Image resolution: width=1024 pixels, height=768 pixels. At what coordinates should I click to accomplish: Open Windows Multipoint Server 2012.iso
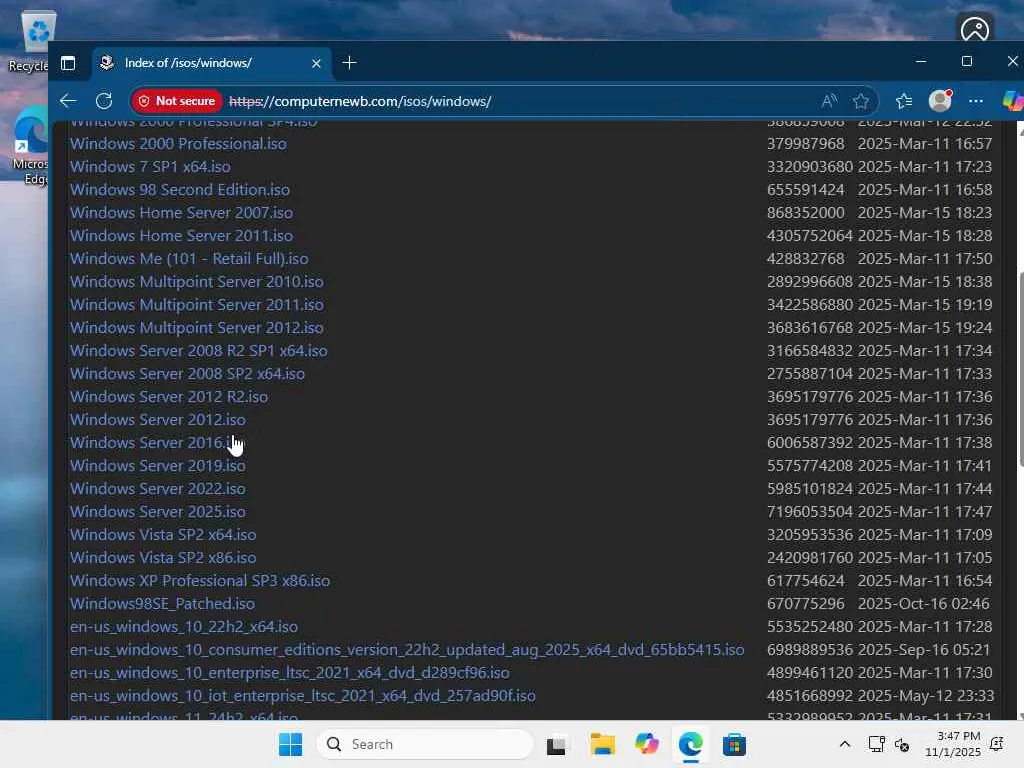click(x=197, y=327)
